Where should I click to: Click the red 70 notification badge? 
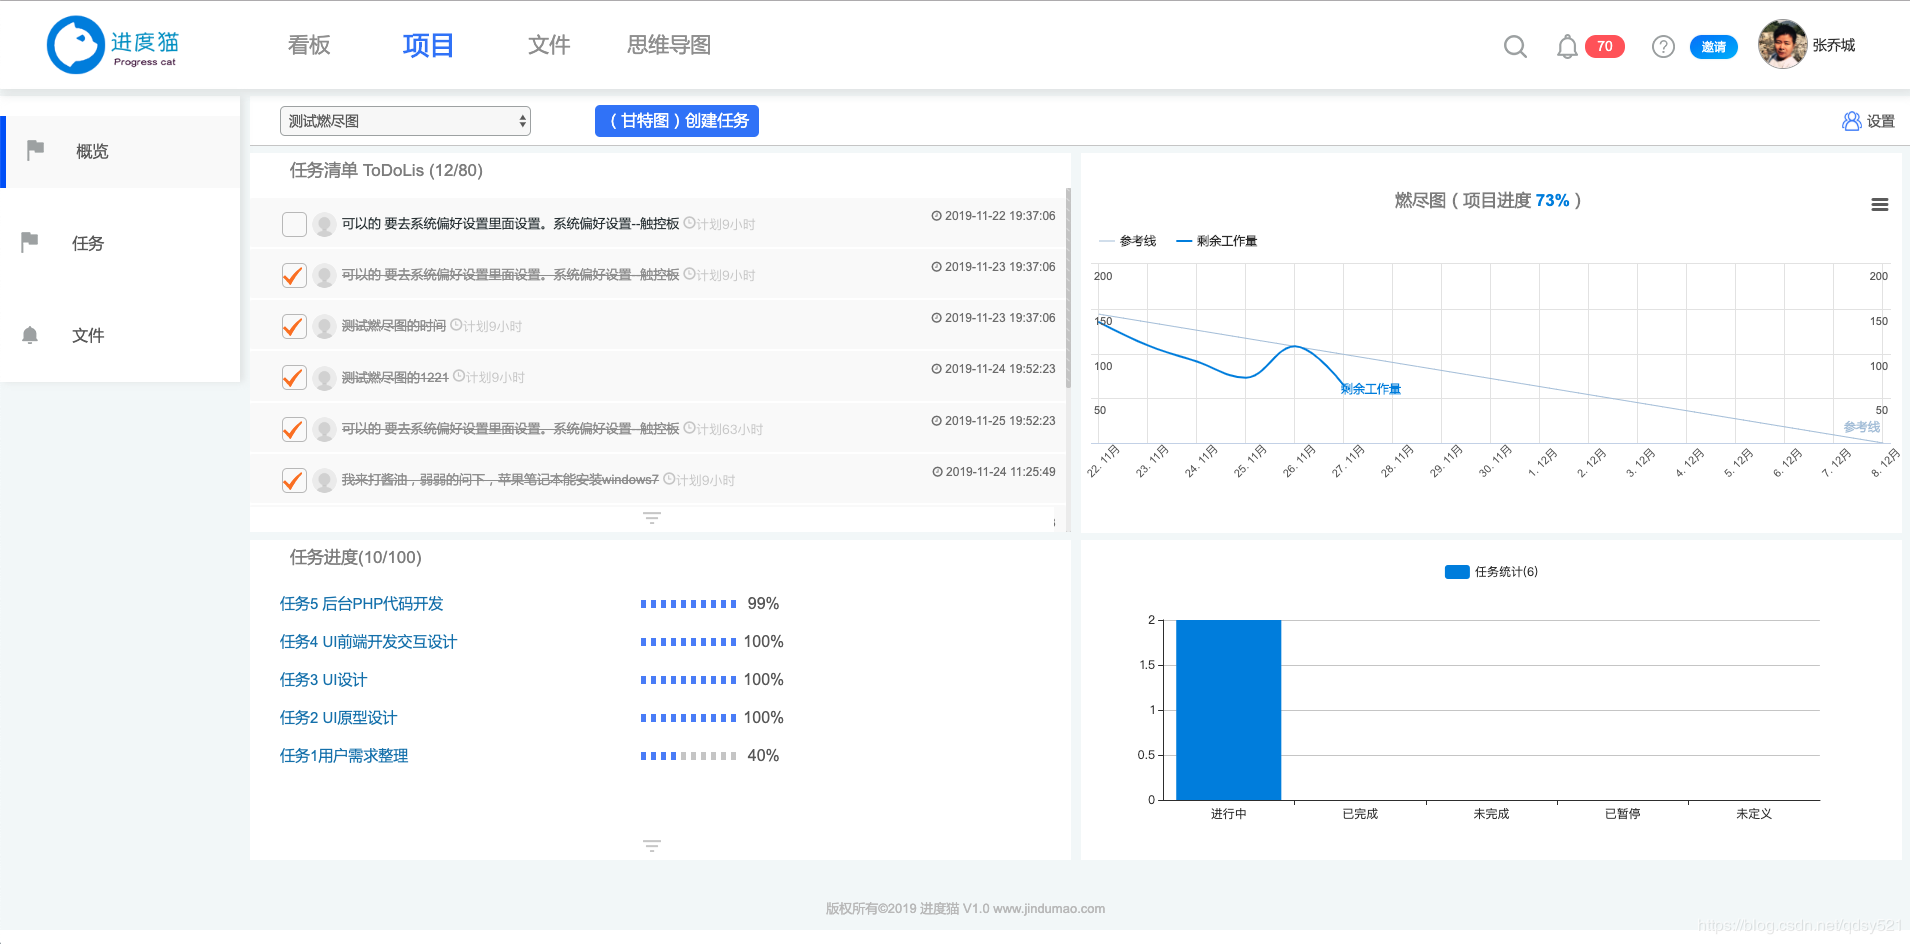pyautogui.click(x=1604, y=46)
